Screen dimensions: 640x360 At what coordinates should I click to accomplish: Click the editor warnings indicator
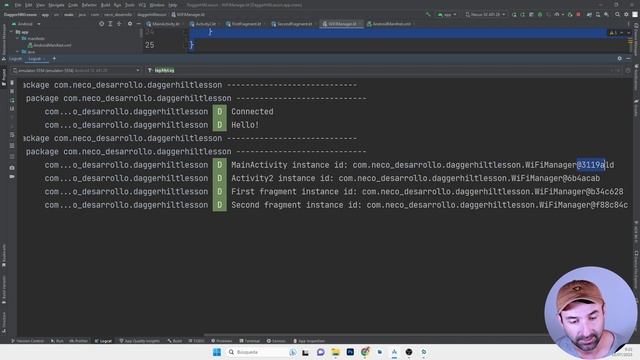(613, 33)
